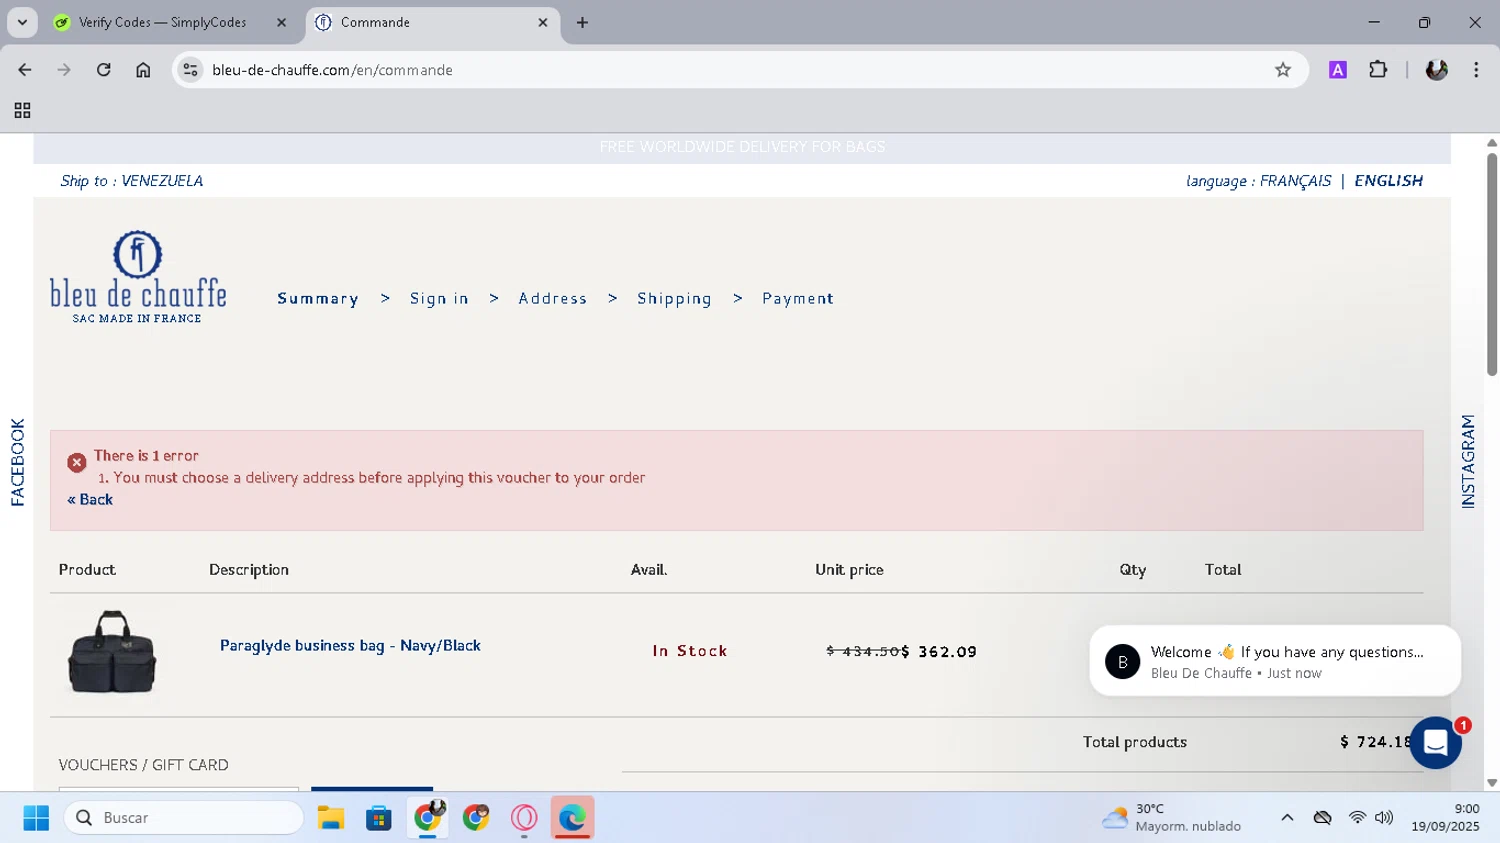Open the tab search dropdown arrow
1500x843 pixels.
[22, 22]
